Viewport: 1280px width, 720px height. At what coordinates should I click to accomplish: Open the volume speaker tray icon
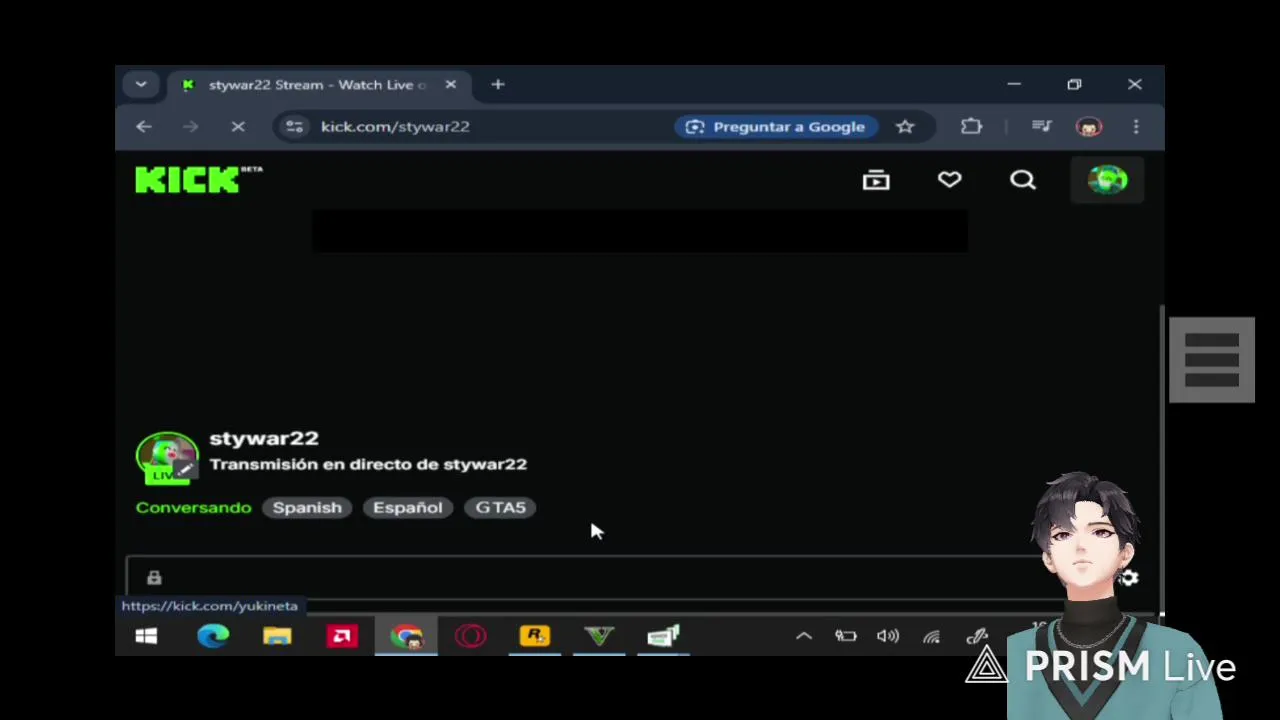[888, 636]
